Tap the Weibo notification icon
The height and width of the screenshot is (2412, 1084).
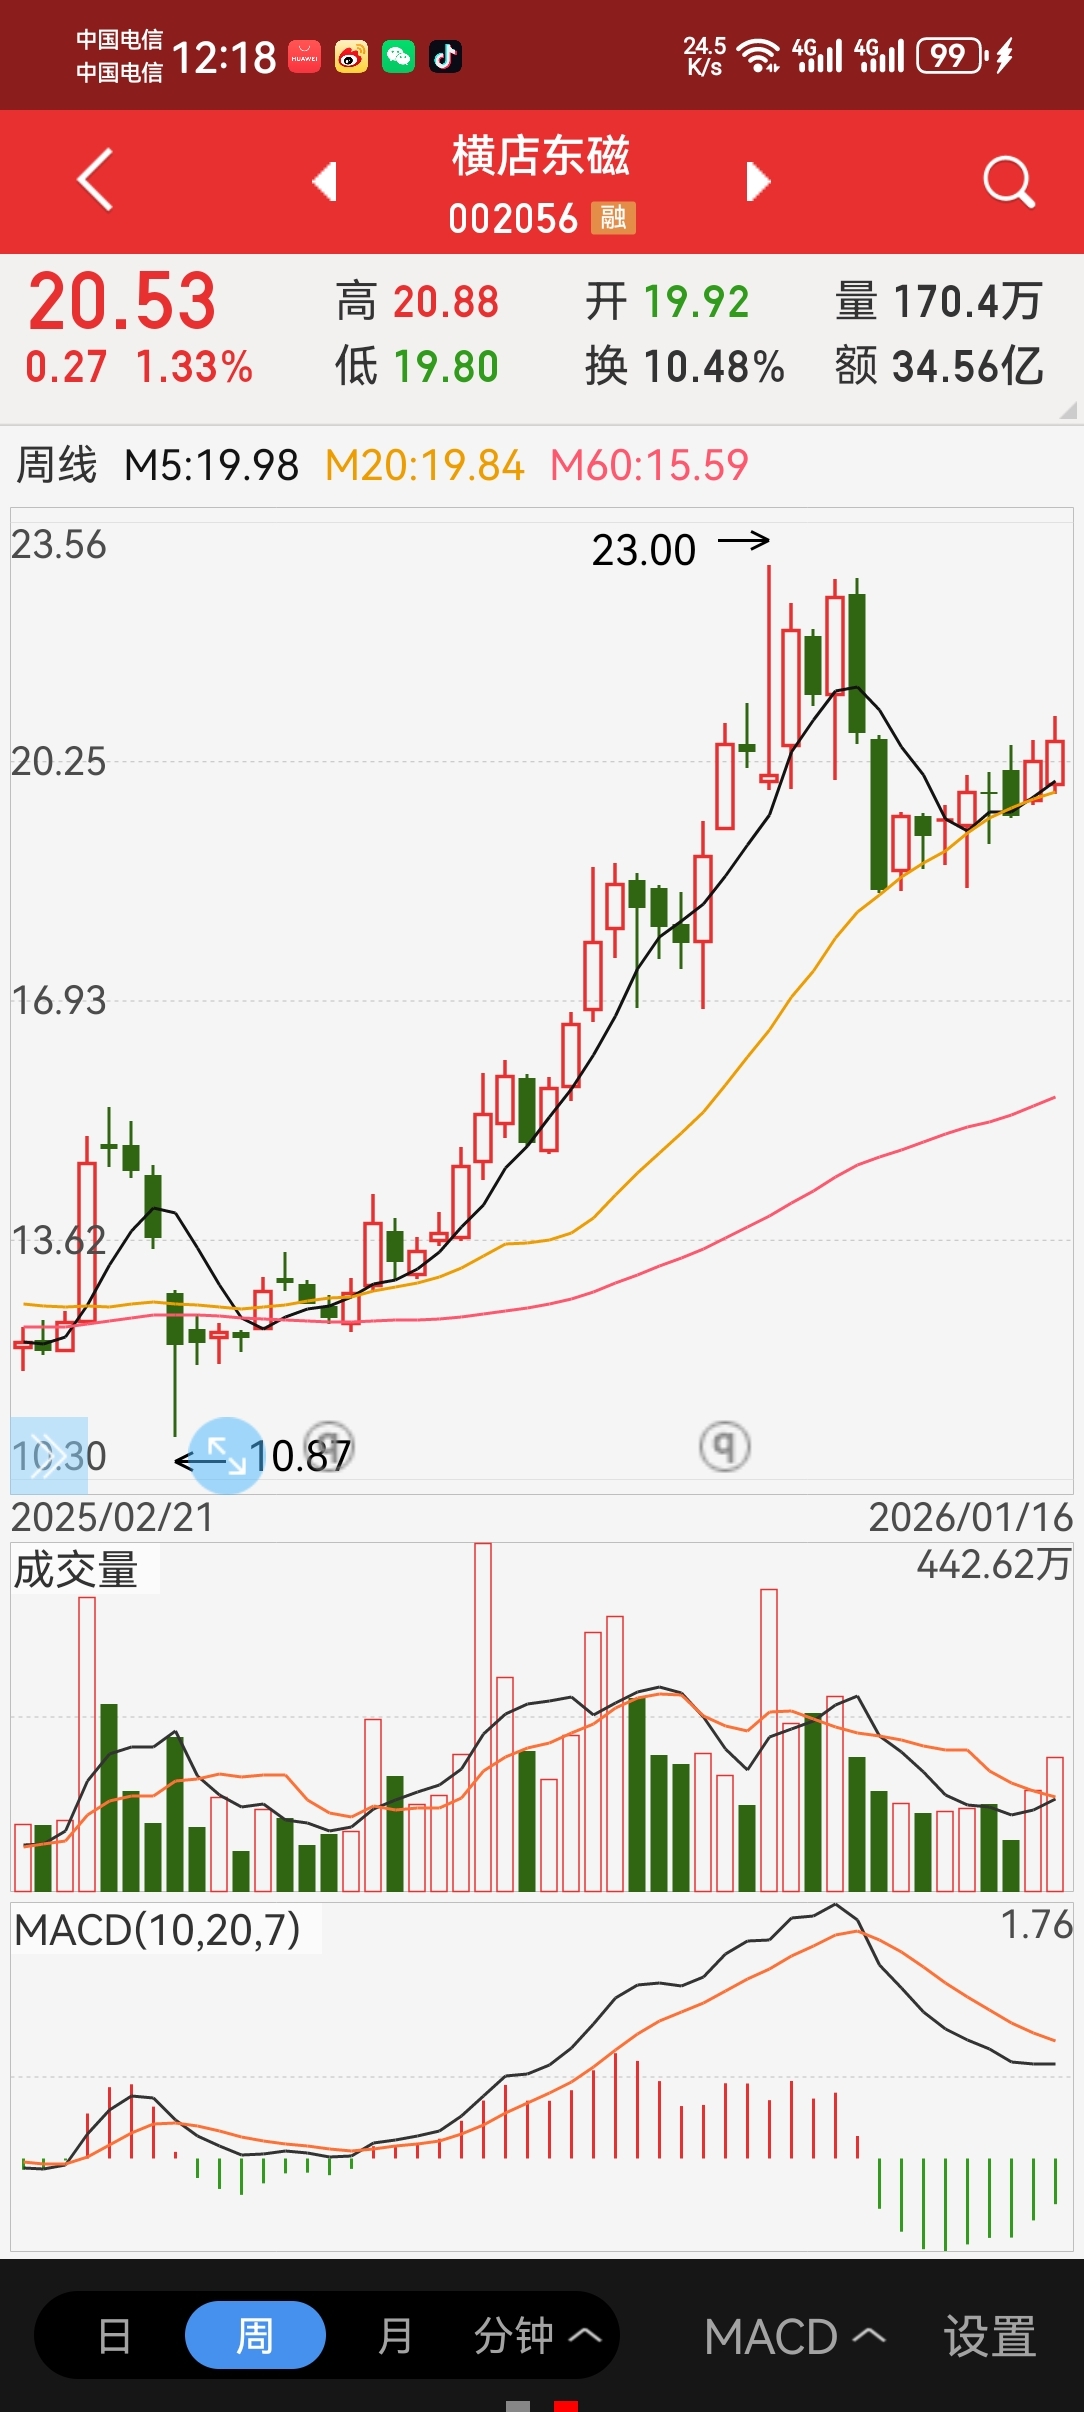pos(351,57)
